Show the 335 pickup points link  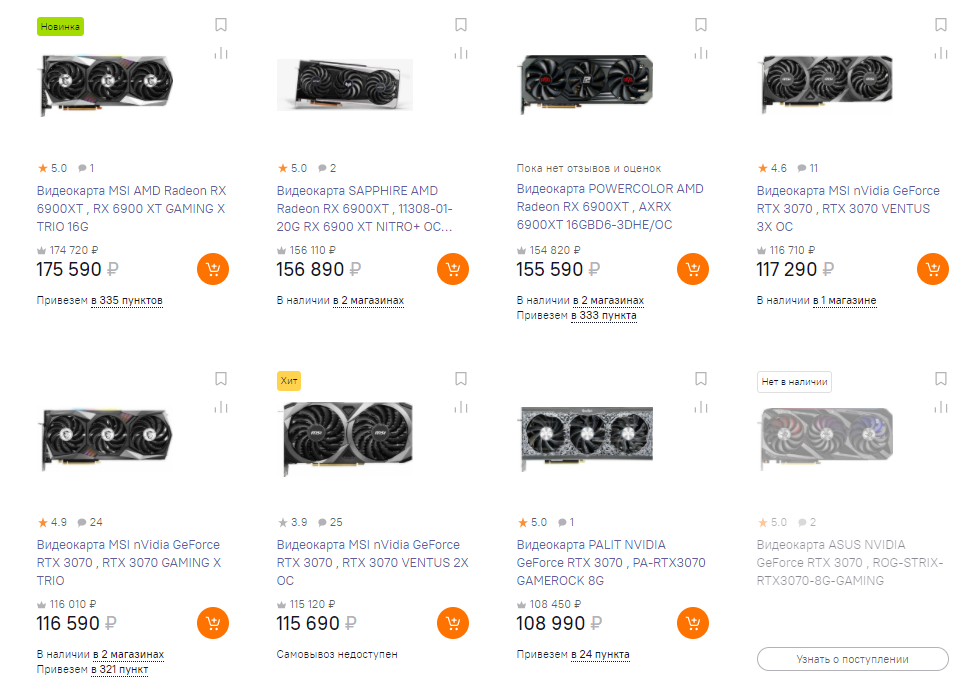coord(126,300)
